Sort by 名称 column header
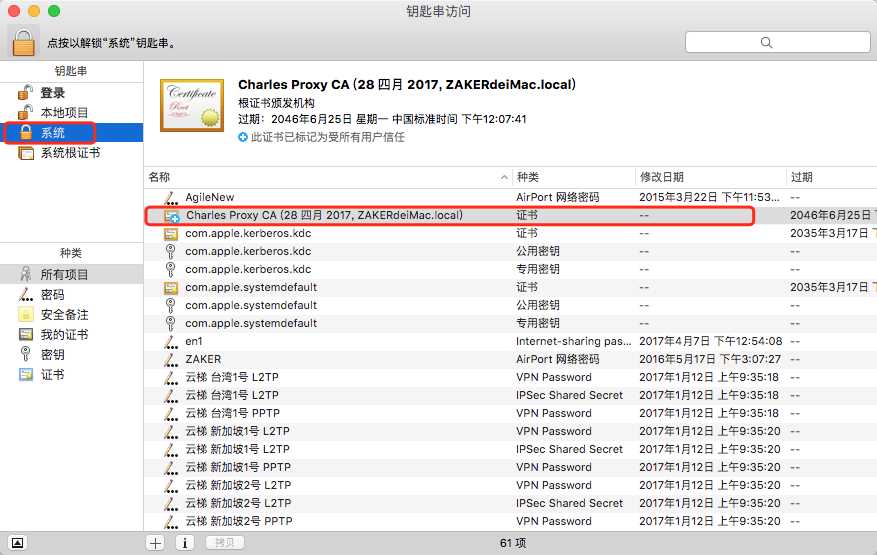Image resolution: width=877 pixels, height=555 pixels. pos(328,177)
